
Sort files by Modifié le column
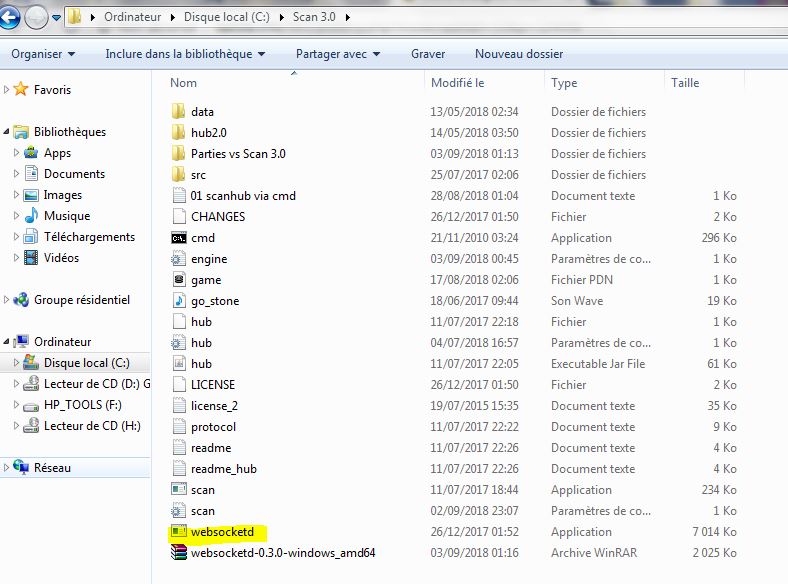pyautogui.click(x=457, y=83)
